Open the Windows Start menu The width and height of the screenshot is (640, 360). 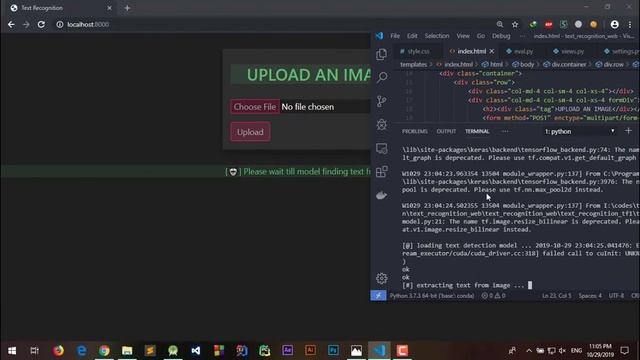12,350
